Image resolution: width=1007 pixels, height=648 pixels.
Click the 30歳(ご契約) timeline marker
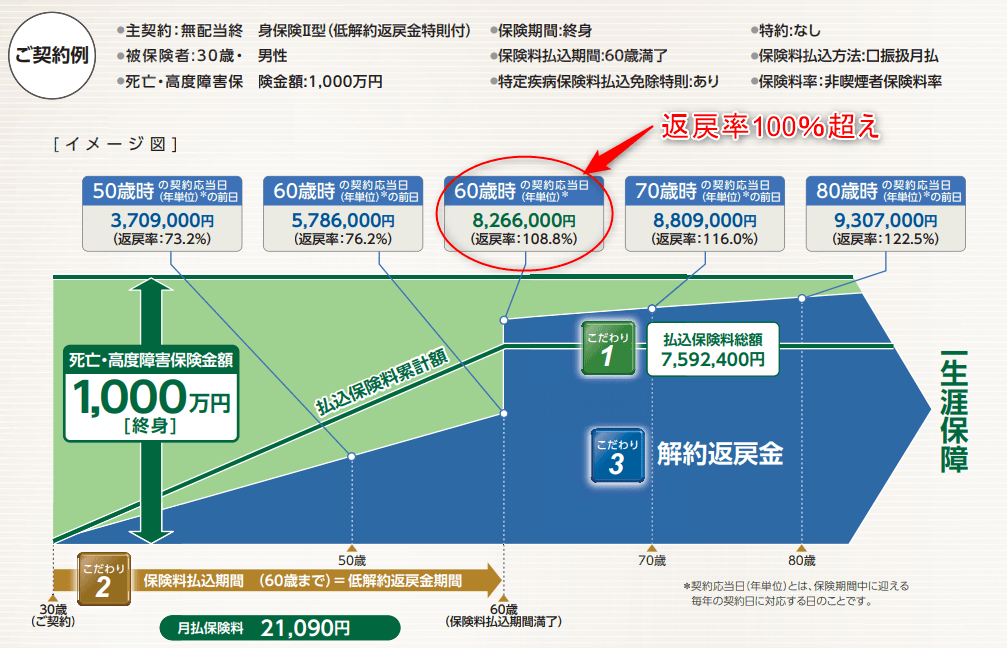point(53,611)
